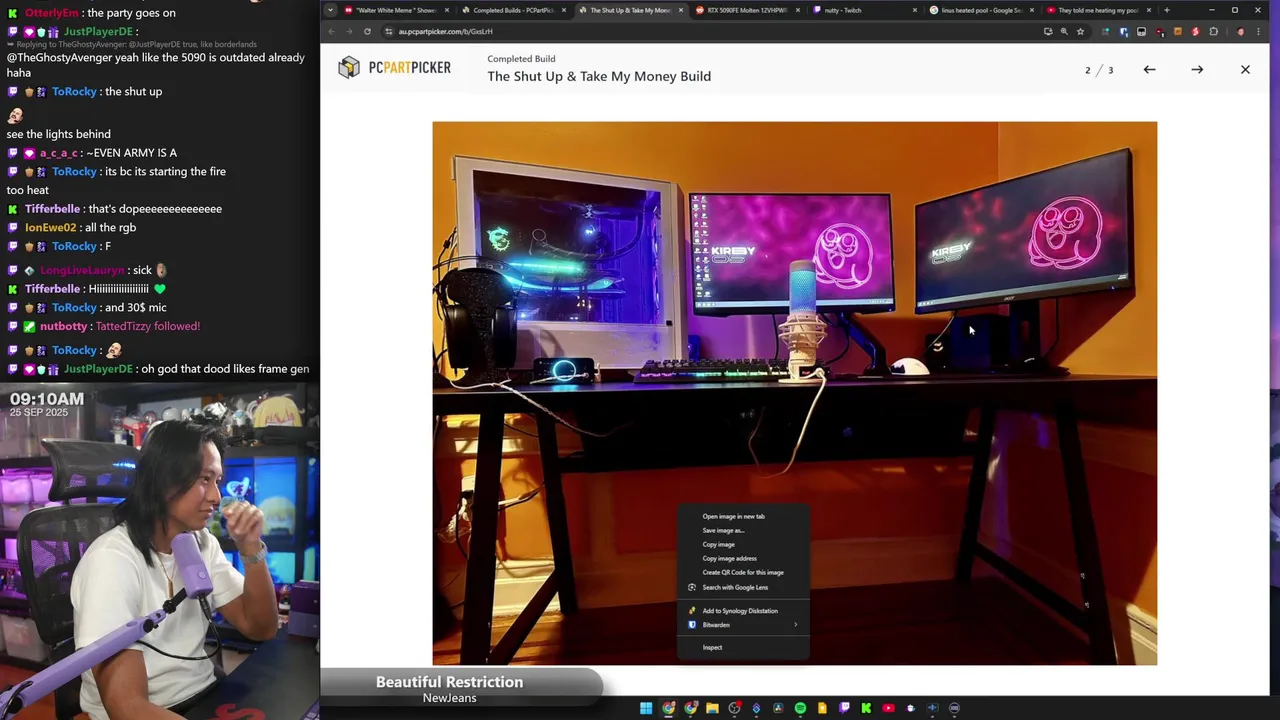Switch to They told me heating tab
Image resolution: width=1280 pixels, height=720 pixels.
1098,10
